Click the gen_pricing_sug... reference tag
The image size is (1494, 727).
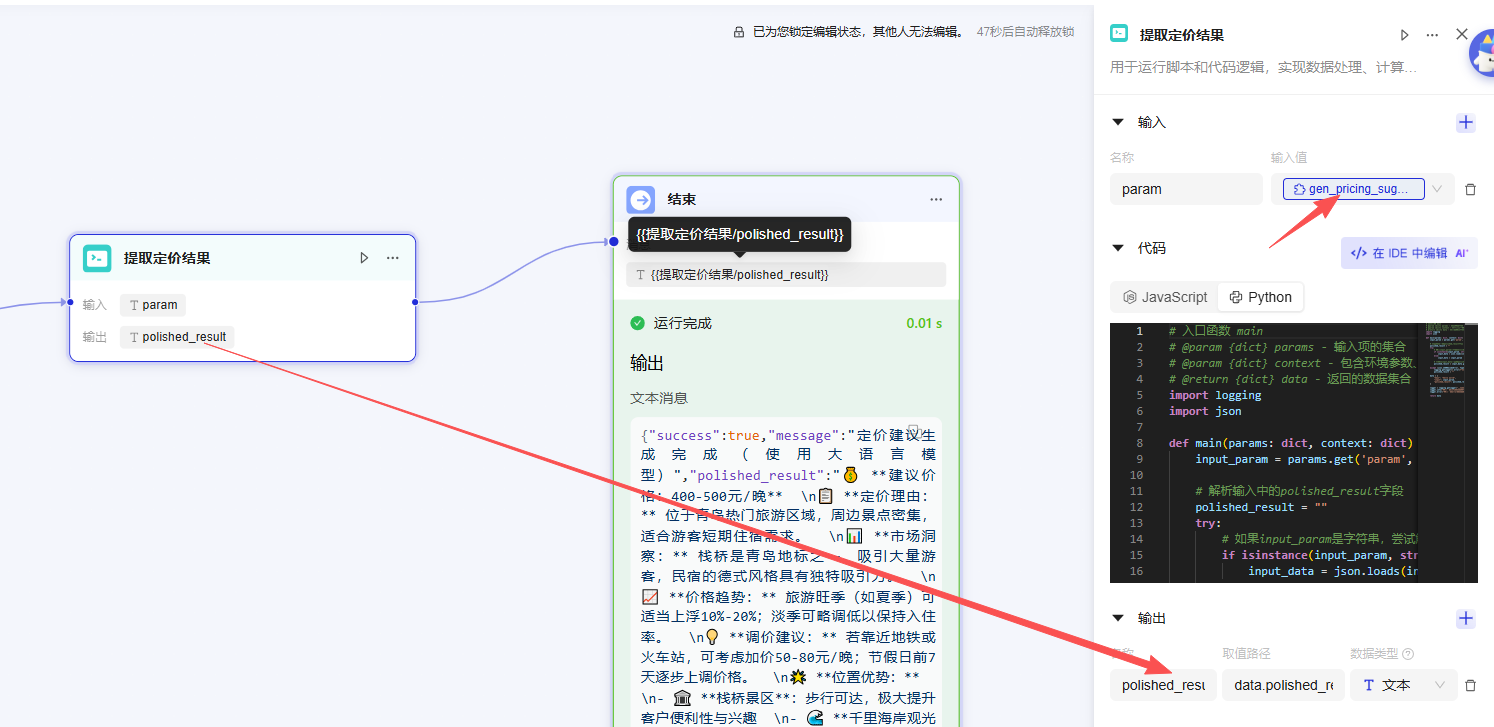[x=1353, y=189]
